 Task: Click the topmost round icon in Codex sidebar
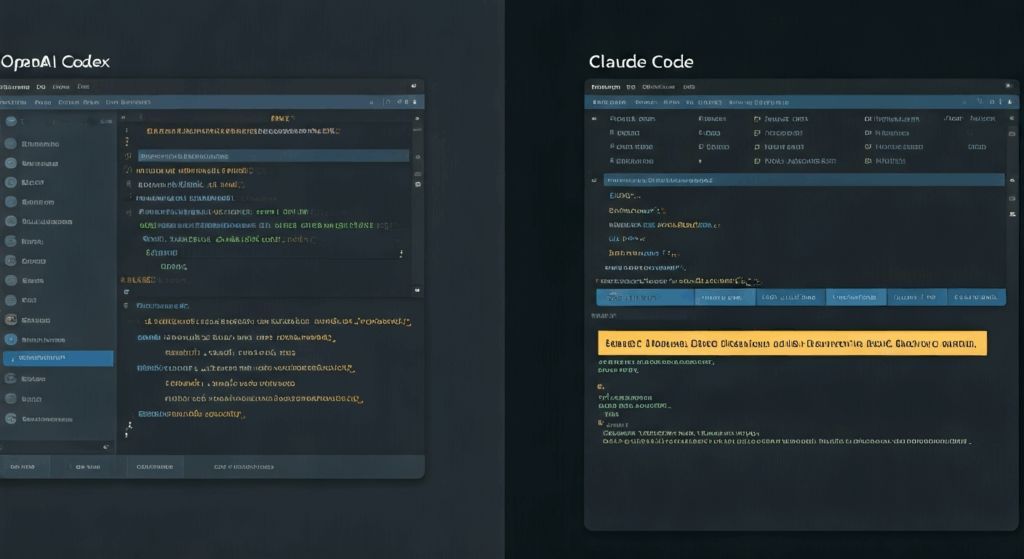tap(11, 121)
